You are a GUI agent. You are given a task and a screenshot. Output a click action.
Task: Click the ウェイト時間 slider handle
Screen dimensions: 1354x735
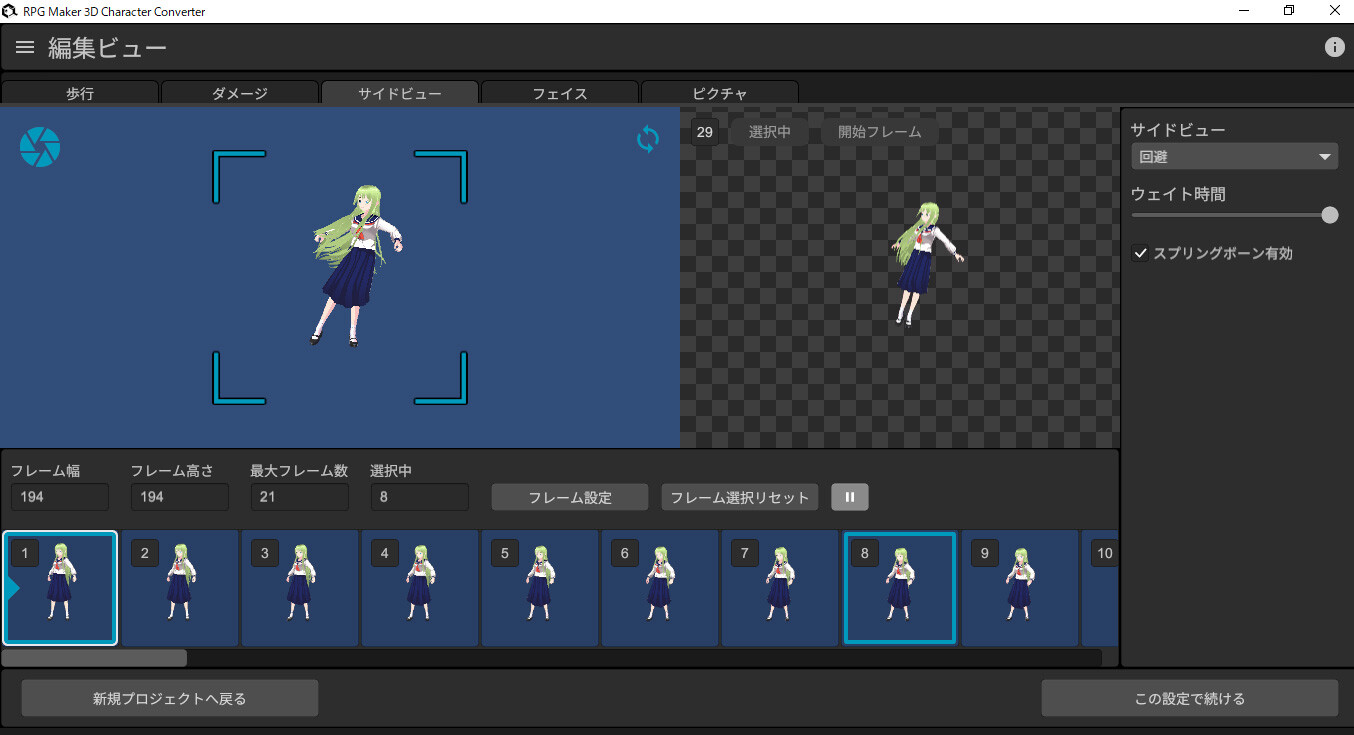1329,214
